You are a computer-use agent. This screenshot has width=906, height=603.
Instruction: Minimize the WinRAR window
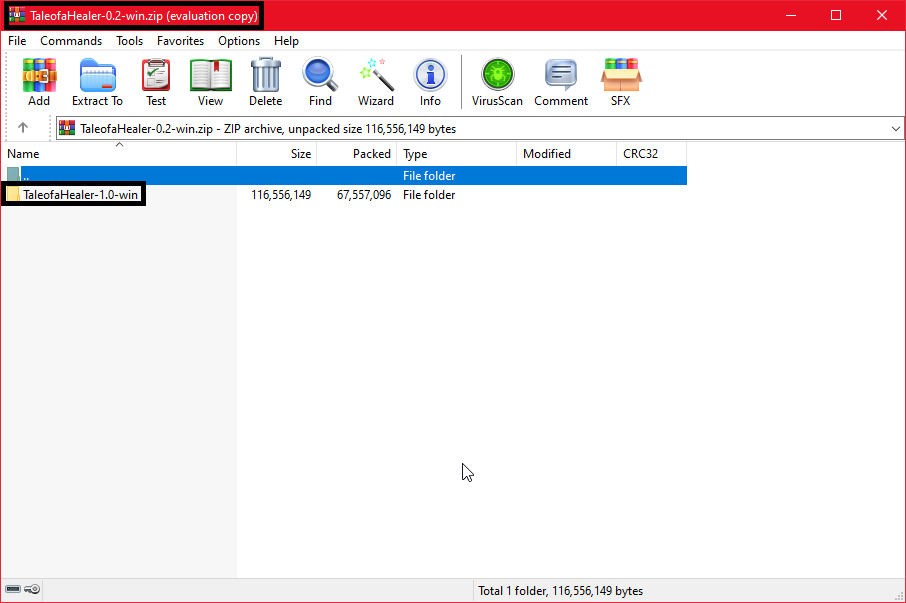coord(791,16)
